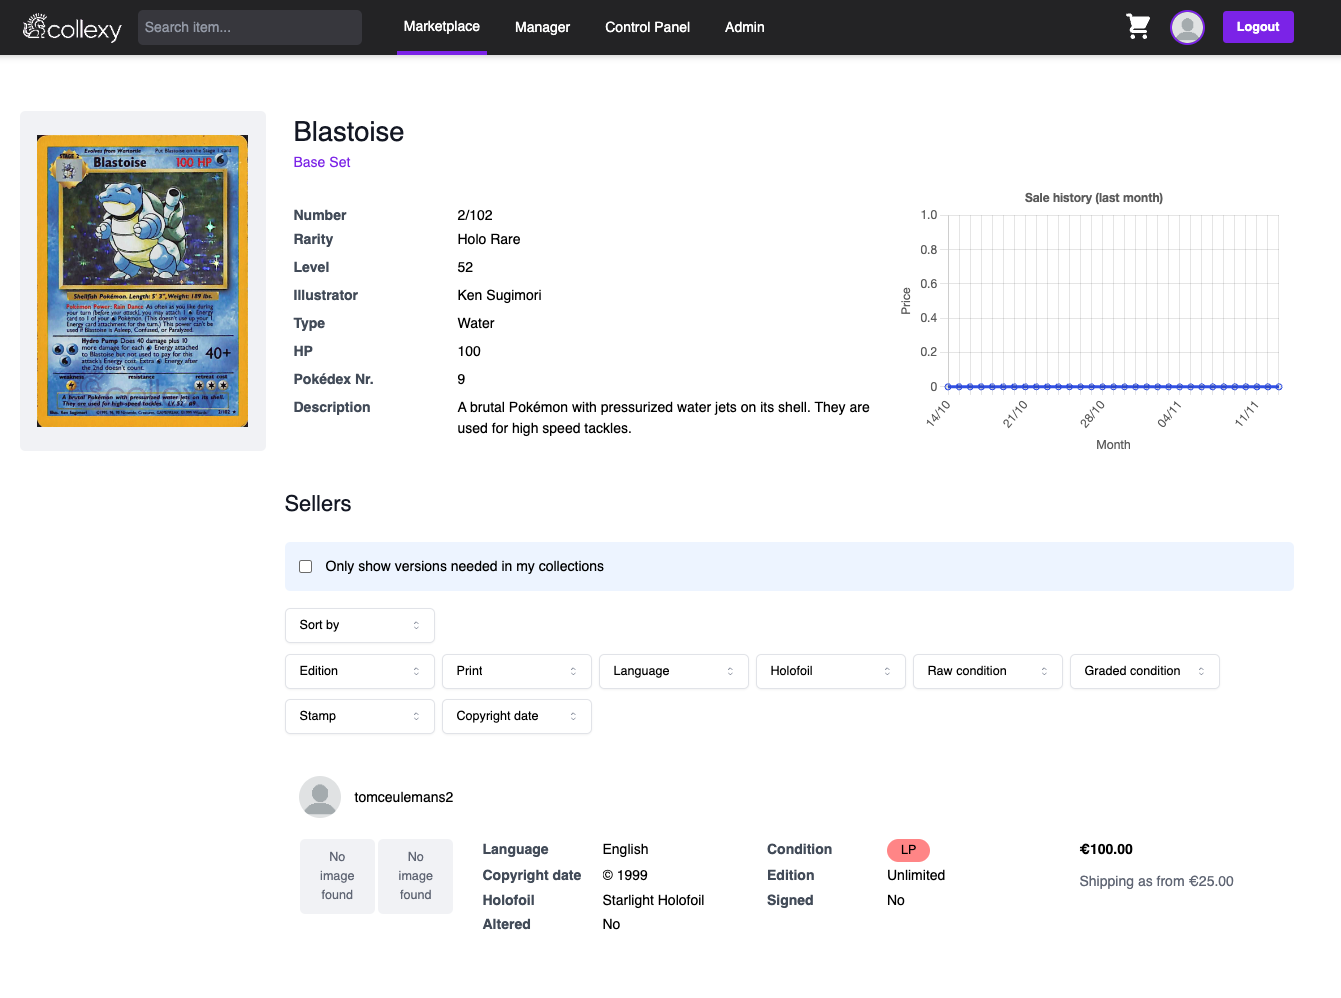Click in the Search item field
Screen dimensions: 1341x998
point(250,27)
